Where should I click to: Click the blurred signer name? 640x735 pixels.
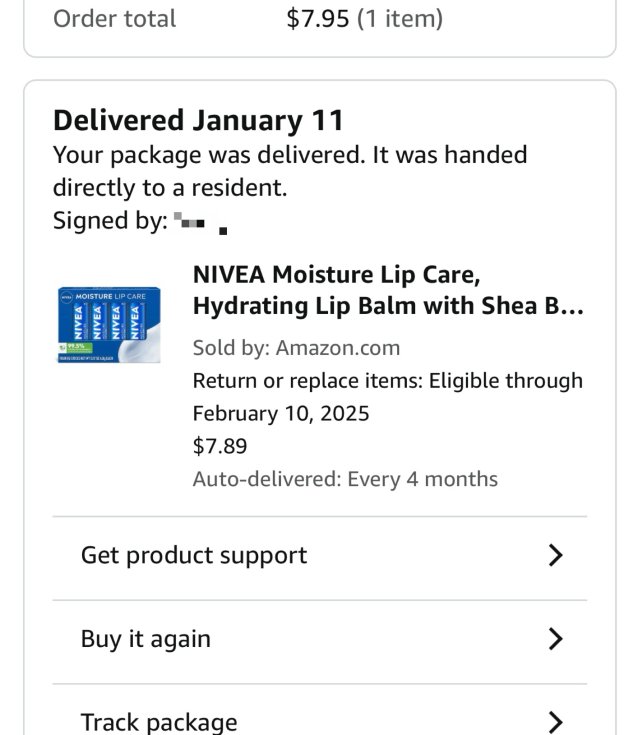198,222
